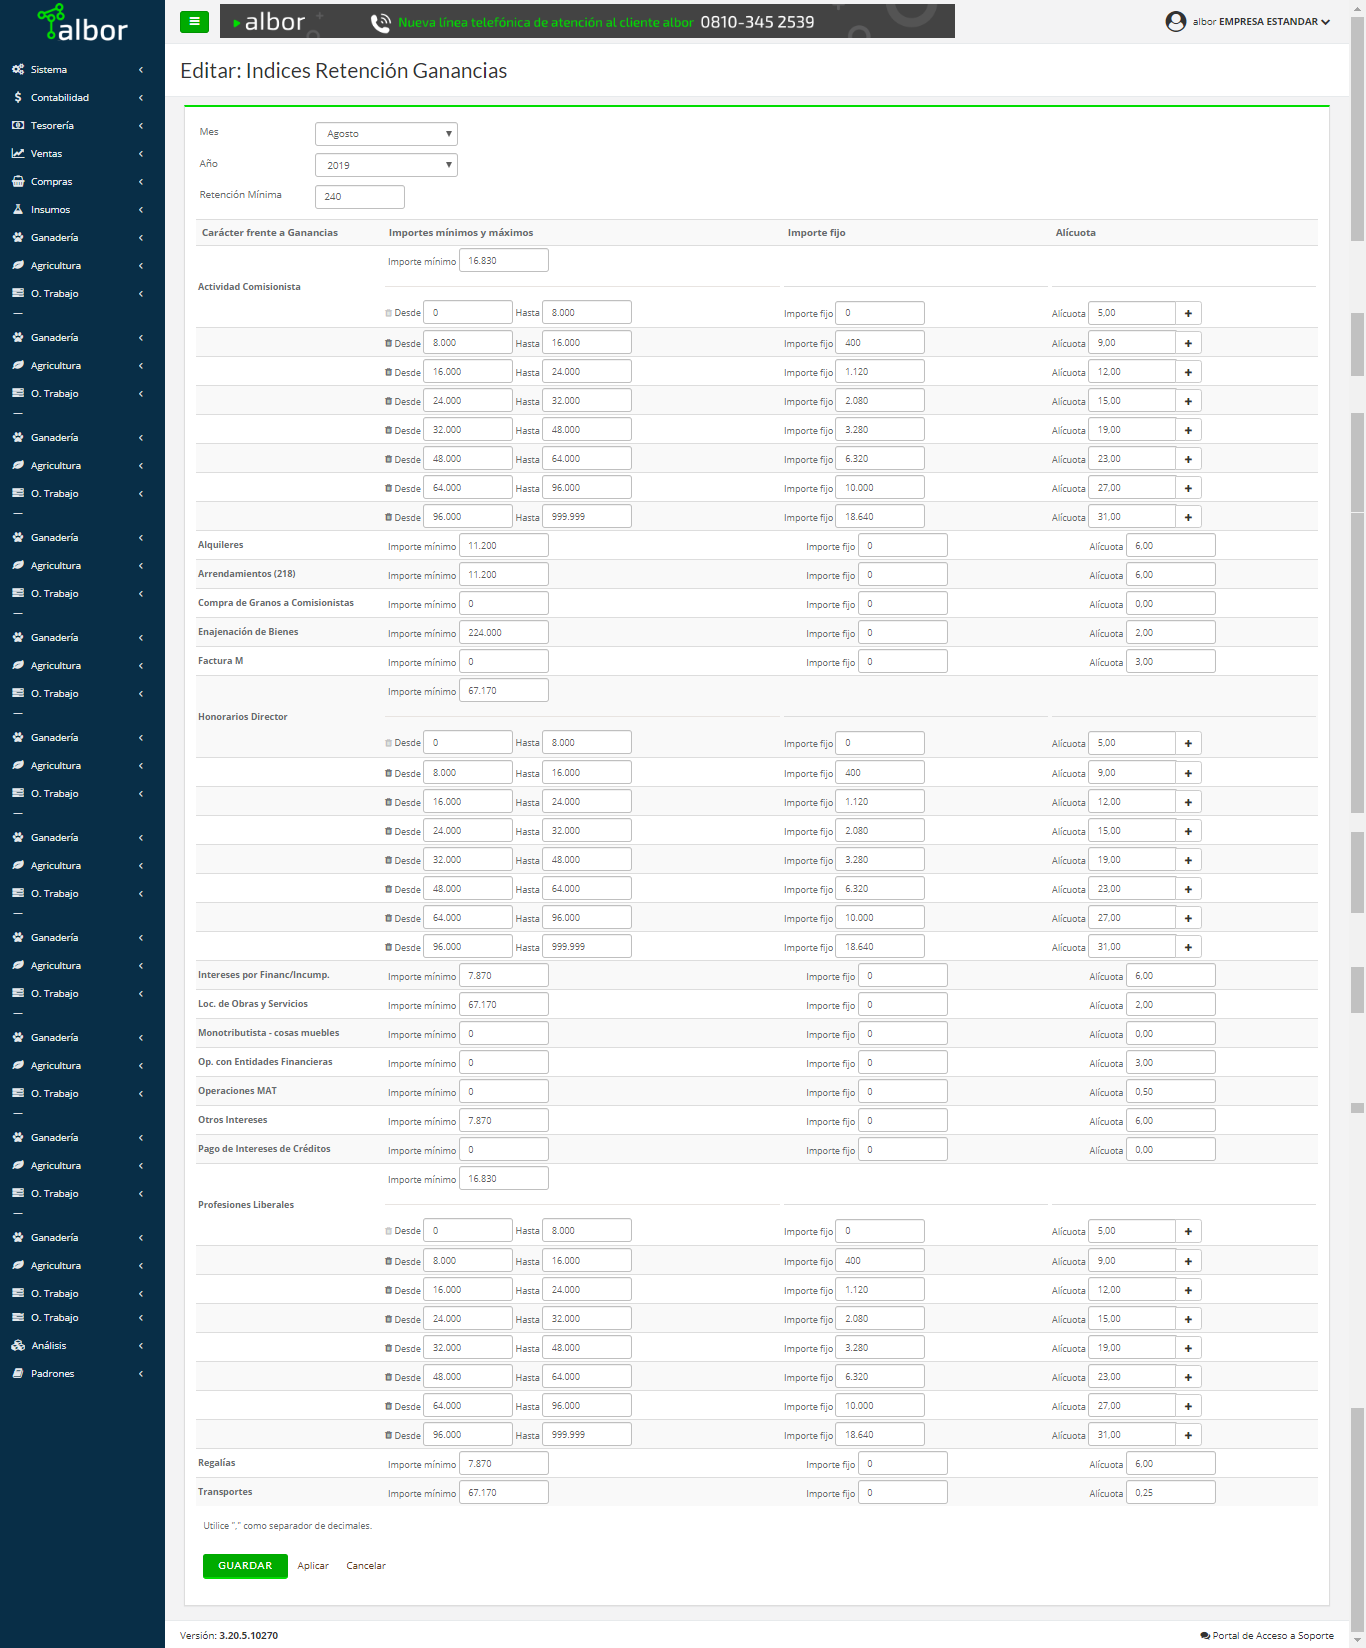Click version text 3.20.5.10270

pos(249,1635)
